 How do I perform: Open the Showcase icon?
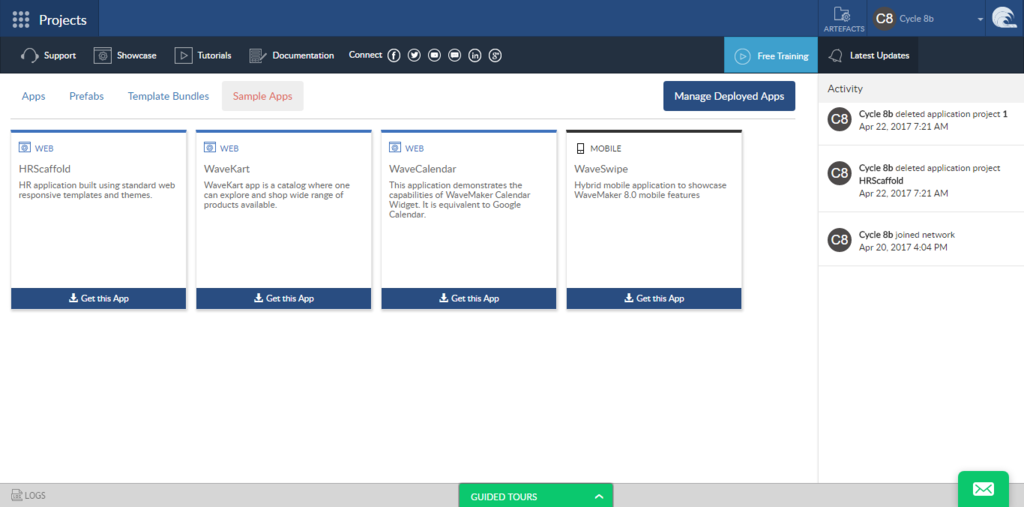[x=103, y=56]
